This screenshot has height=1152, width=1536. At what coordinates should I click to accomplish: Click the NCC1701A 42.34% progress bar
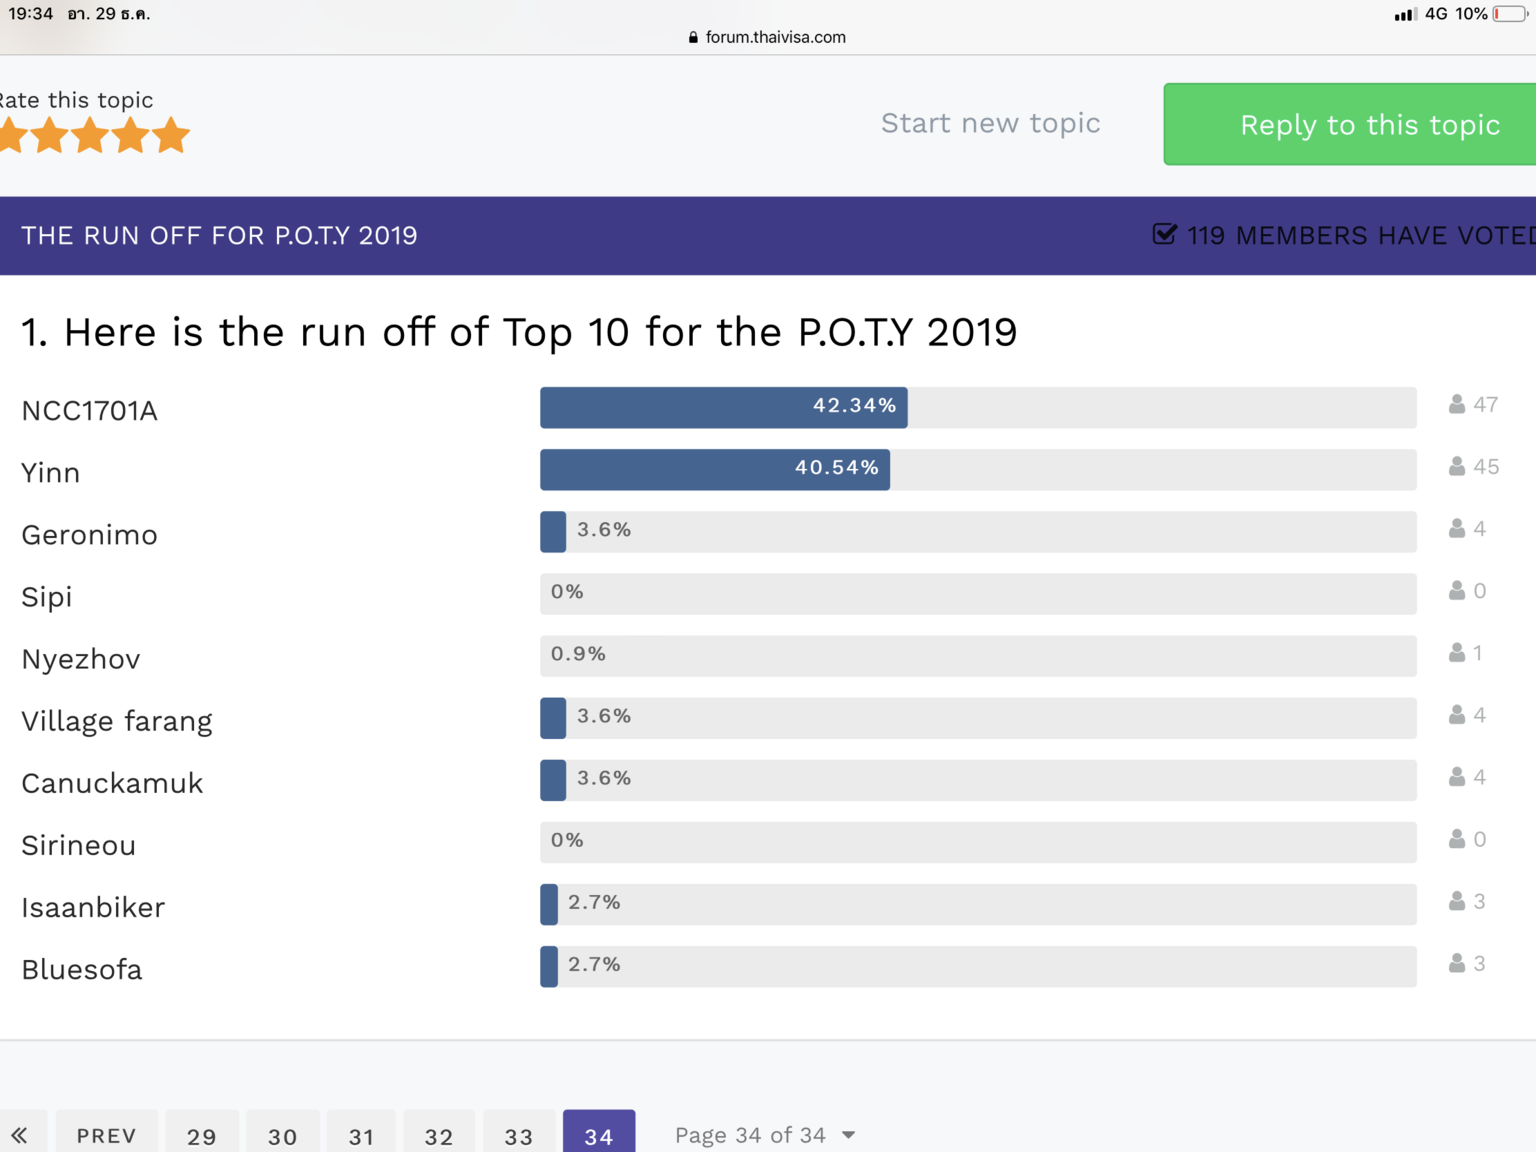pyautogui.click(x=724, y=407)
